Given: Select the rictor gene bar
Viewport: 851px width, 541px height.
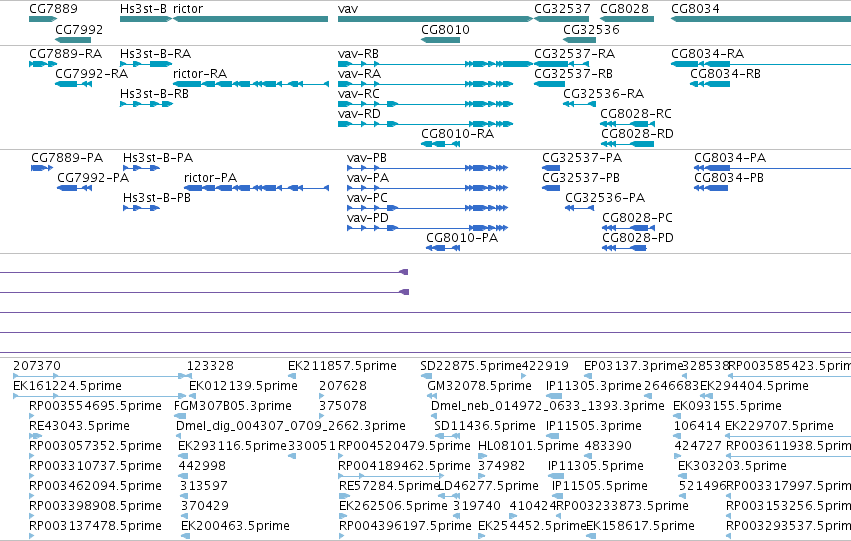Looking at the screenshot, I should click(250, 19).
